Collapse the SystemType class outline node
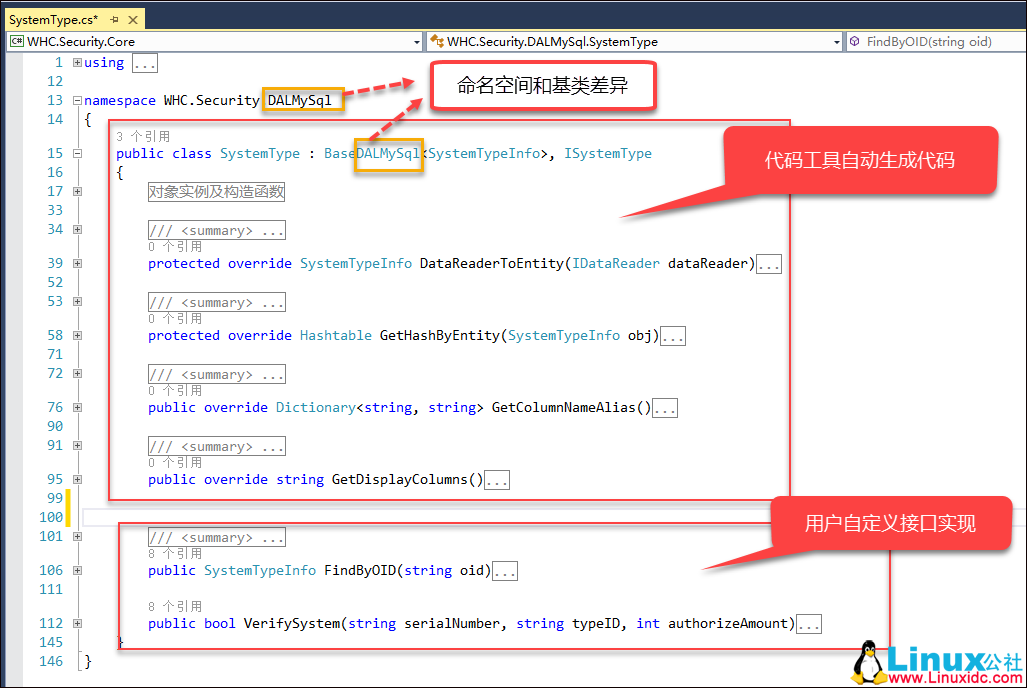Screen dimensions: 1027x688 point(77,155)
